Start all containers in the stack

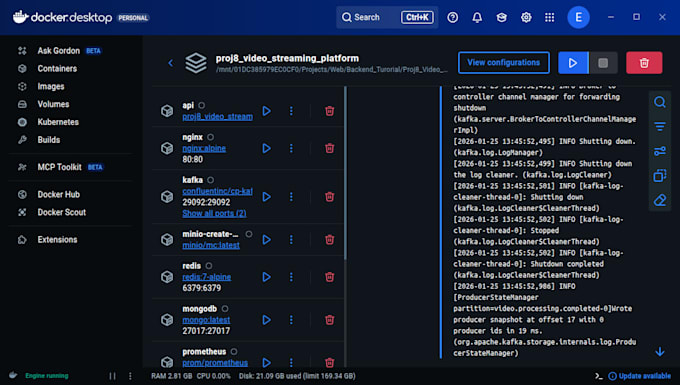[x=573, y=63]
